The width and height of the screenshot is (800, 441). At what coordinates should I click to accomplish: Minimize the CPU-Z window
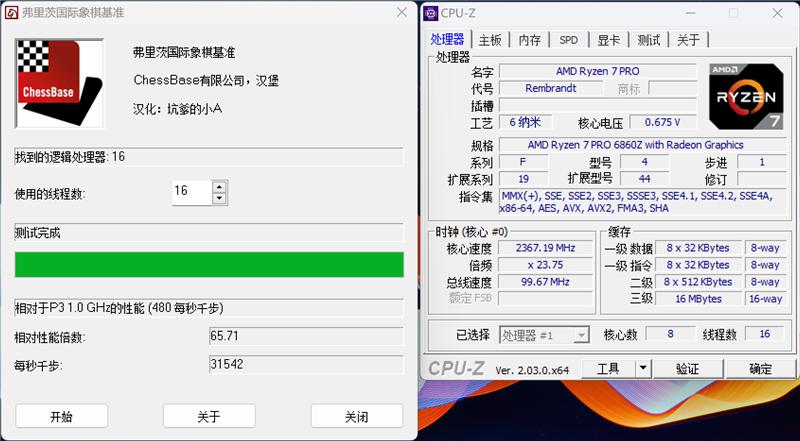click(x=691, y=14)
